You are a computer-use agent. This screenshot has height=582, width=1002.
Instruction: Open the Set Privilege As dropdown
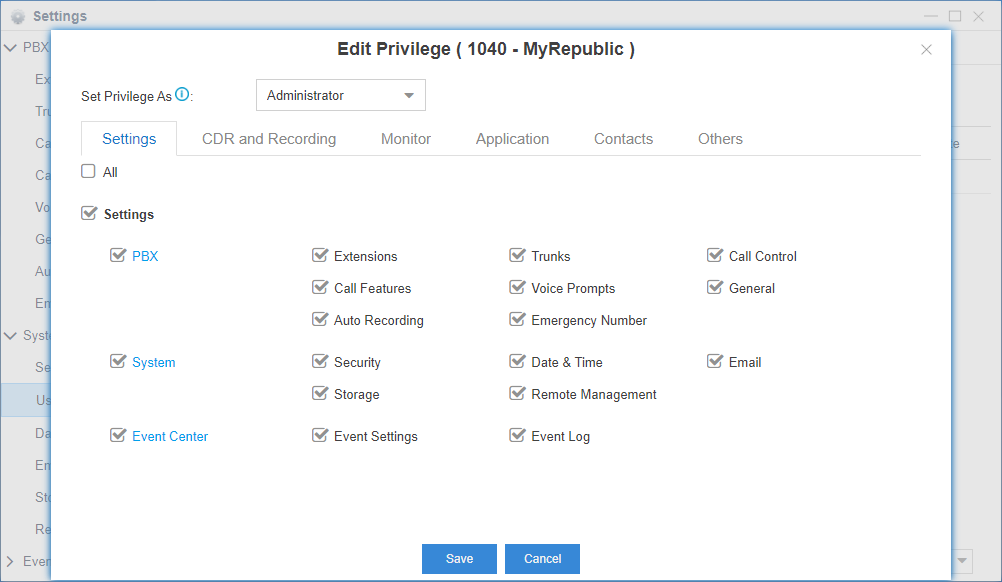pos(341,96)
